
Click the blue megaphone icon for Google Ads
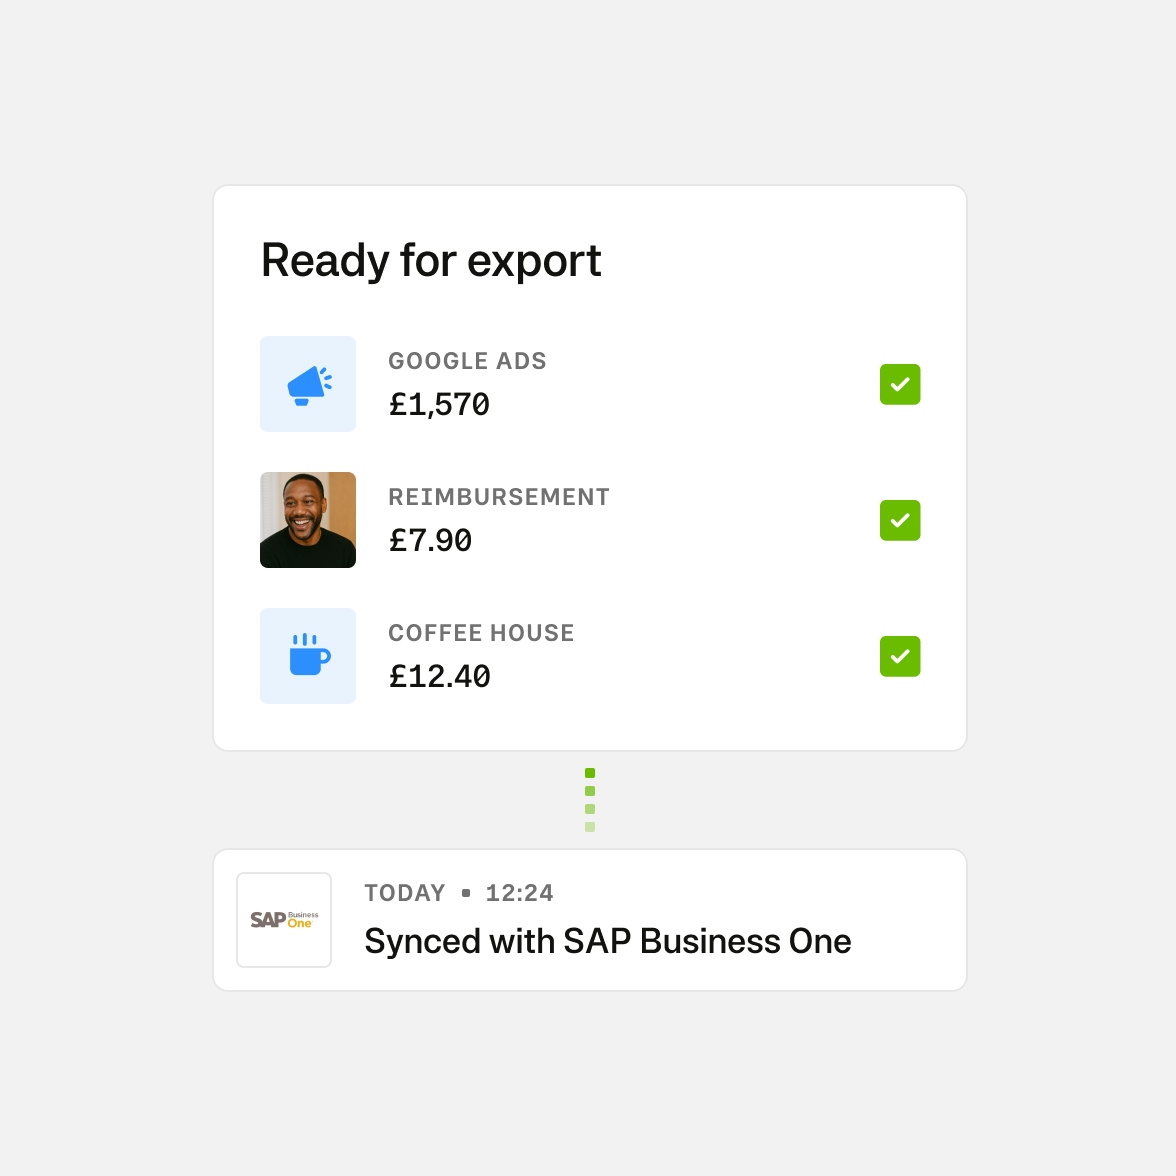pos(308,384)
